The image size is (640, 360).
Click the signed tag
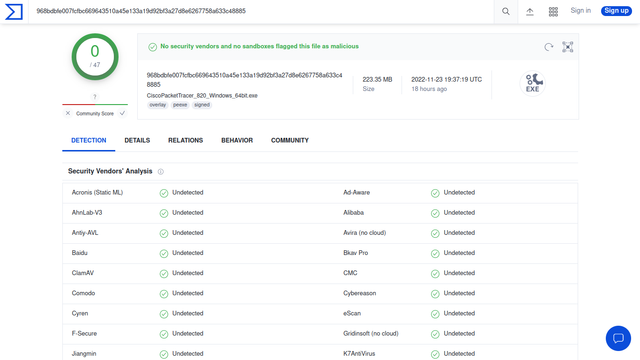[202, 105]
